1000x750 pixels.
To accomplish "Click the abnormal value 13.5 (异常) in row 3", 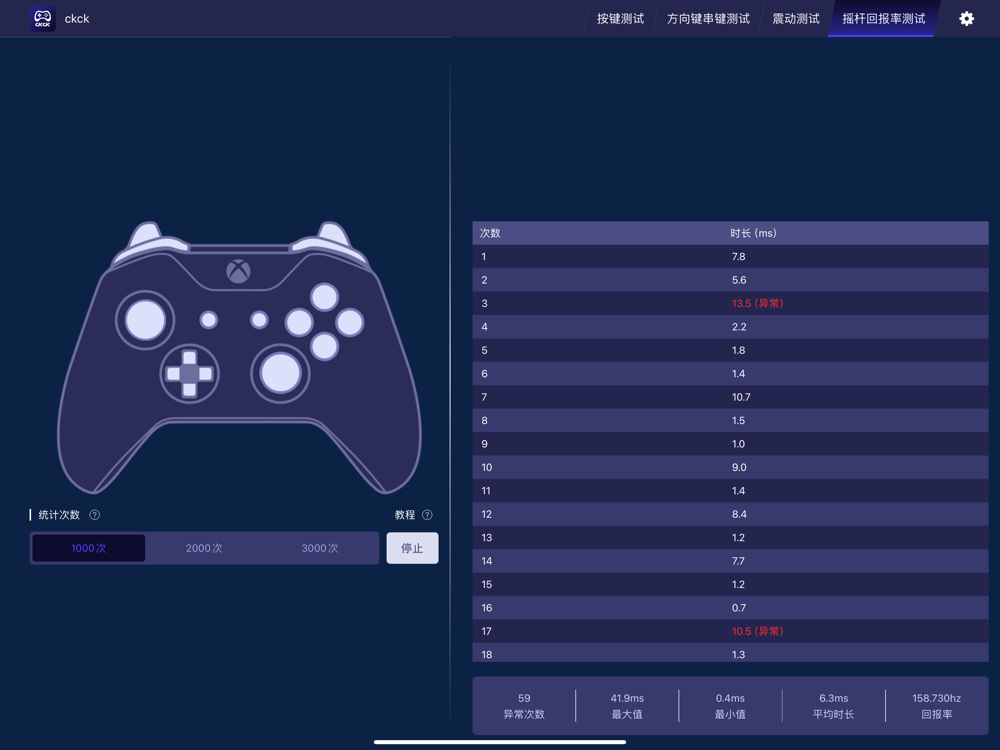I will [757, 304].
